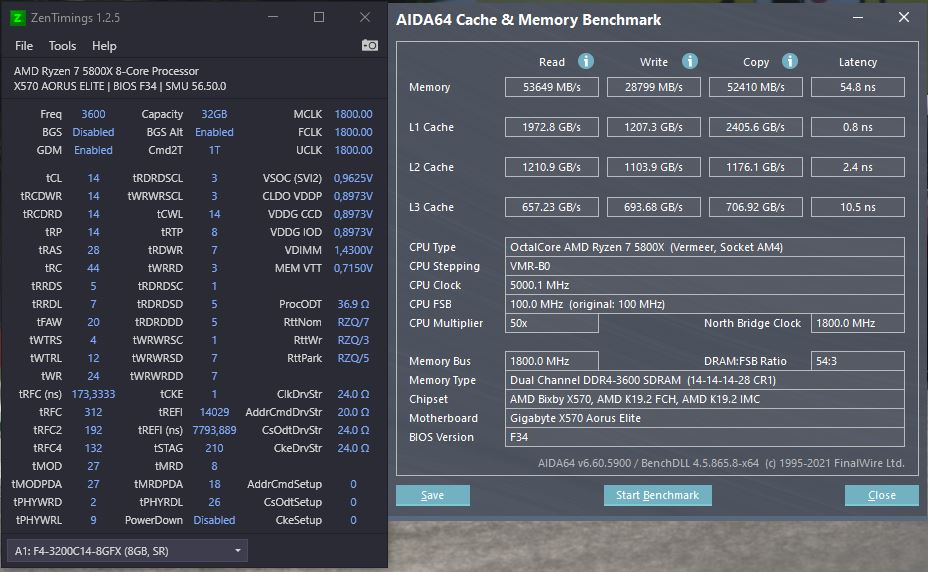The height and width of the screenshot is (572, 928).
Task: Click the DRAM:FSB Ratio 54:3 field
Action: click(x=858, y=361)
